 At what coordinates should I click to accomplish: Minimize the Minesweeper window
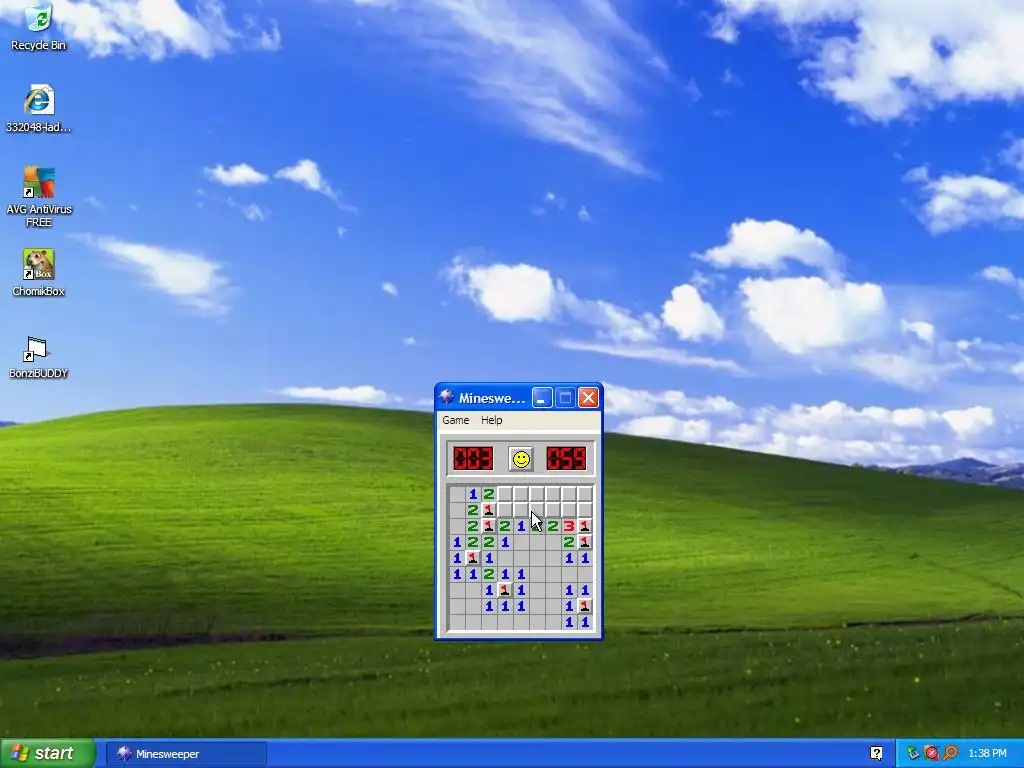pos(542,397)
